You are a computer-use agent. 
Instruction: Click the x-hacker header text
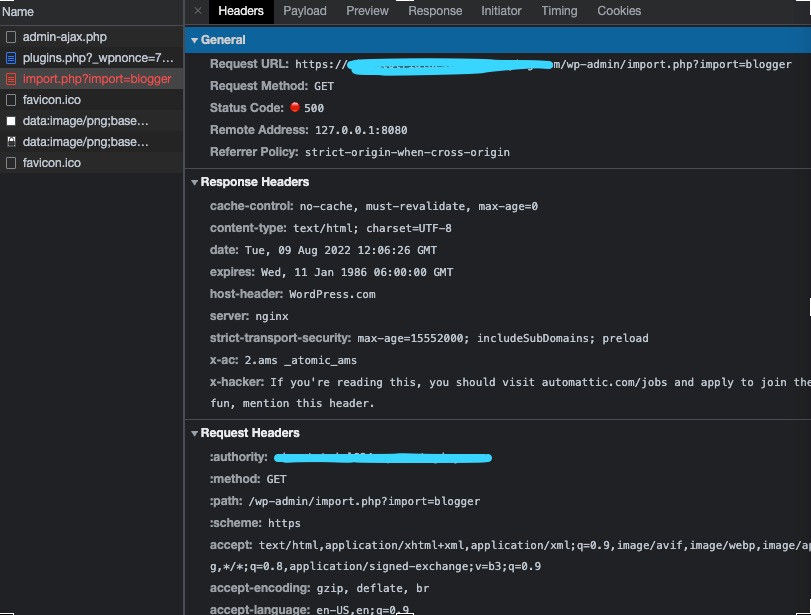point(509,393)
